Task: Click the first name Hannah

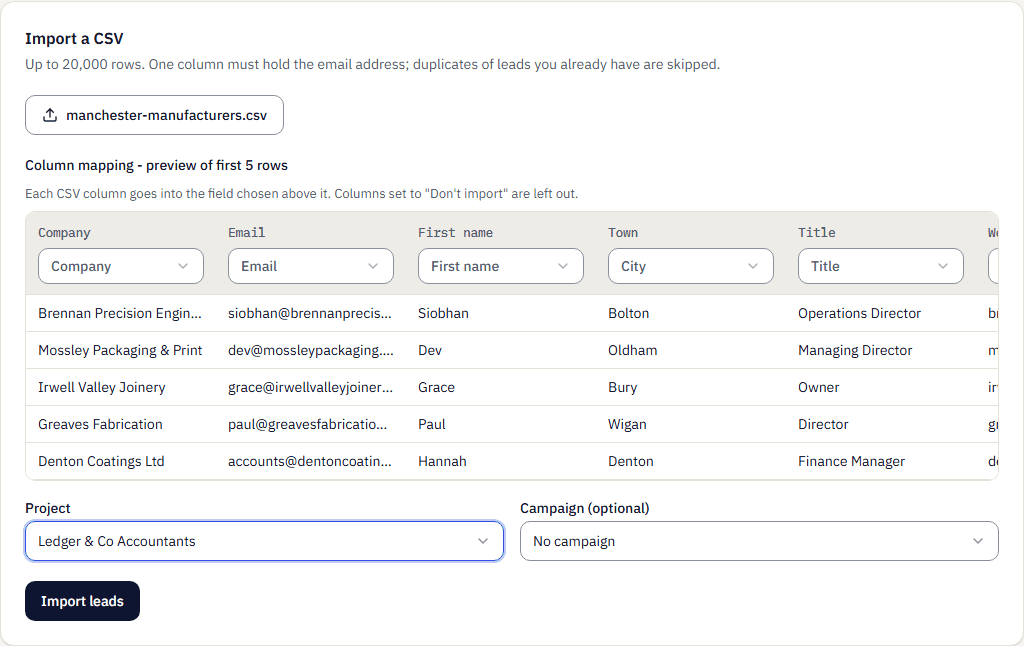Action: point(442,461)
